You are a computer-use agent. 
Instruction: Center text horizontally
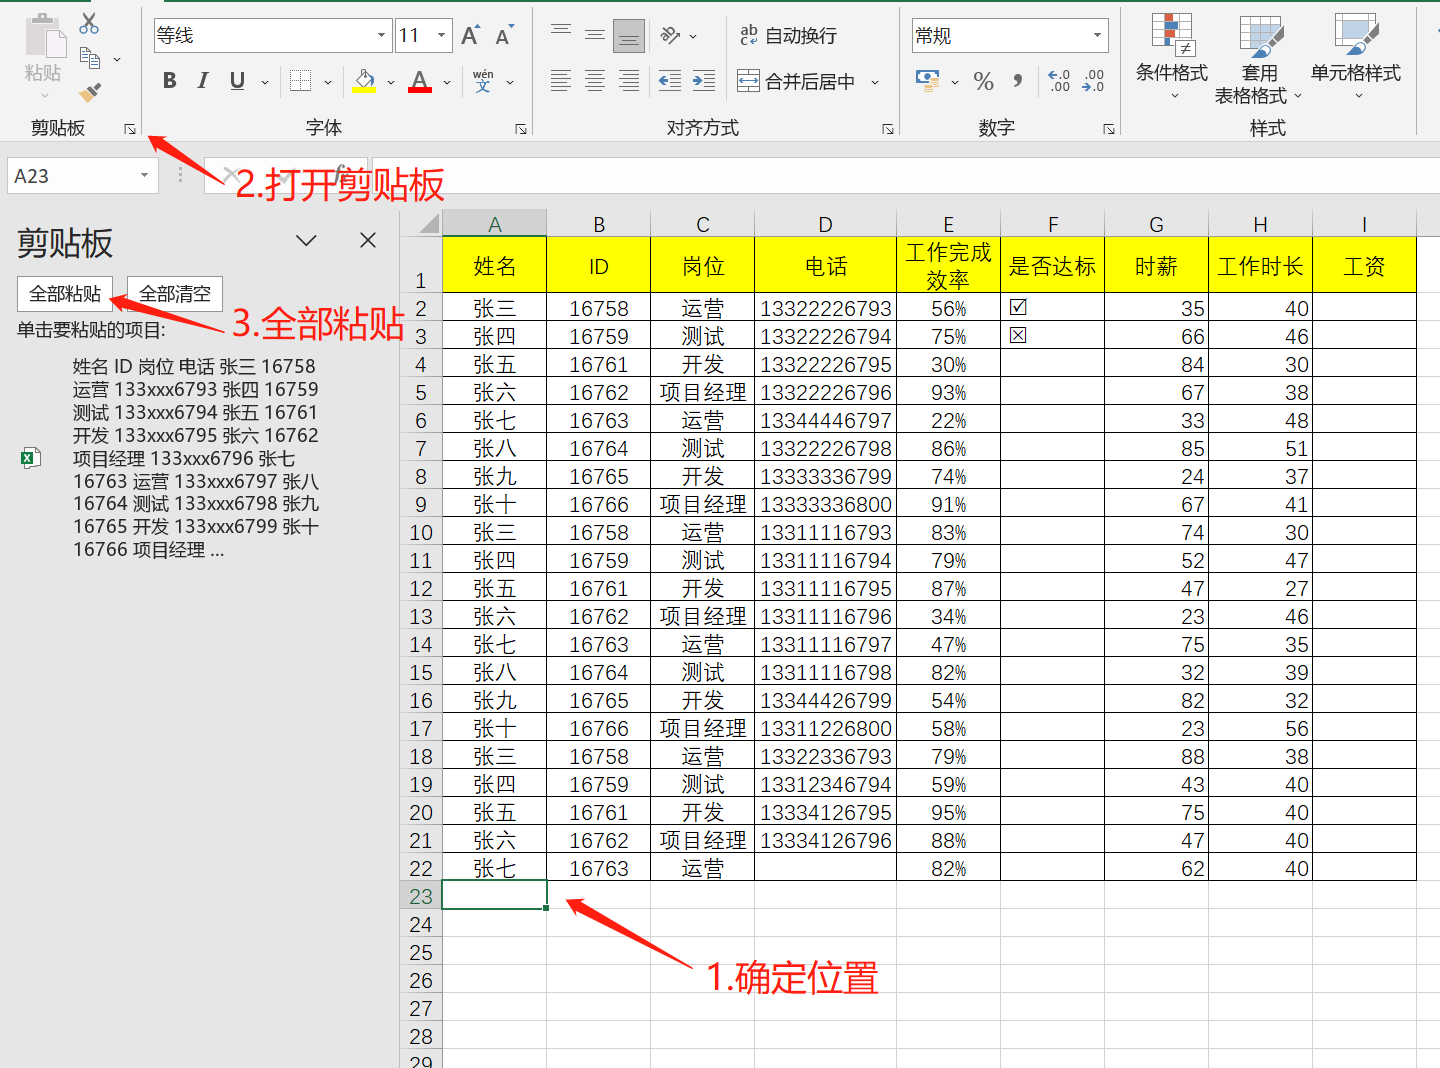(x=595, y=81)
